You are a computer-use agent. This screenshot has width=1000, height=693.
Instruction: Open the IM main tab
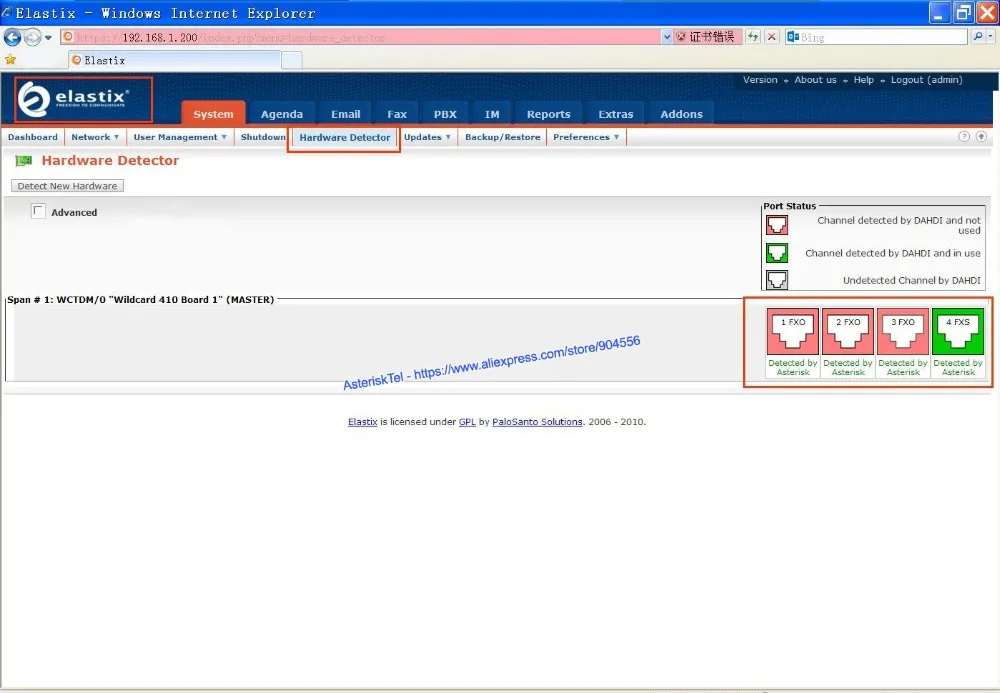coord(492,114)
